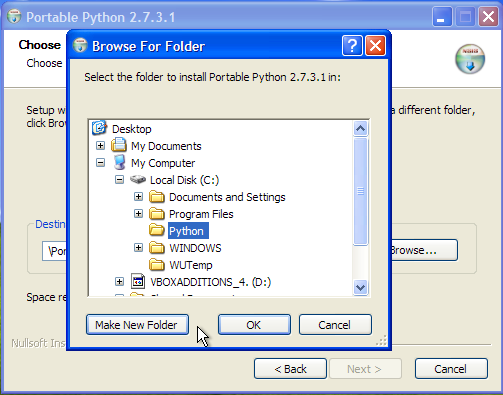503x395 pixels.
Task: Select Program Files label
Action: pos(201,214)
